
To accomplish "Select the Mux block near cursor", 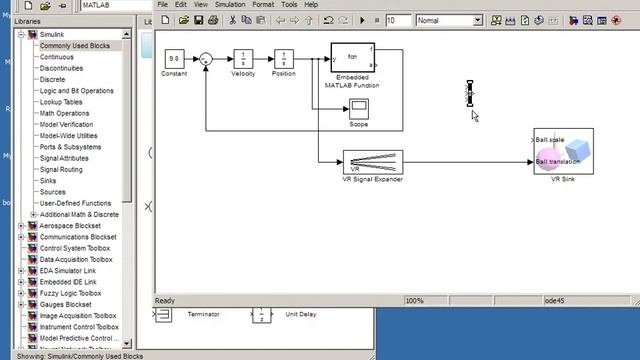I will [470, 93].
